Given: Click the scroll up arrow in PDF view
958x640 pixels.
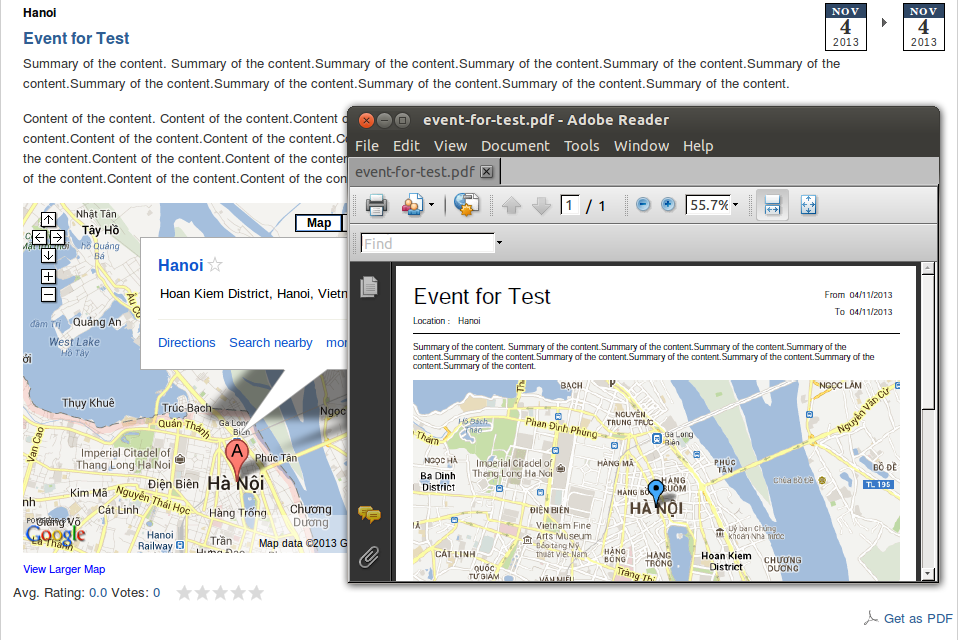Looking at the screenshot, I should click(928, 267).
